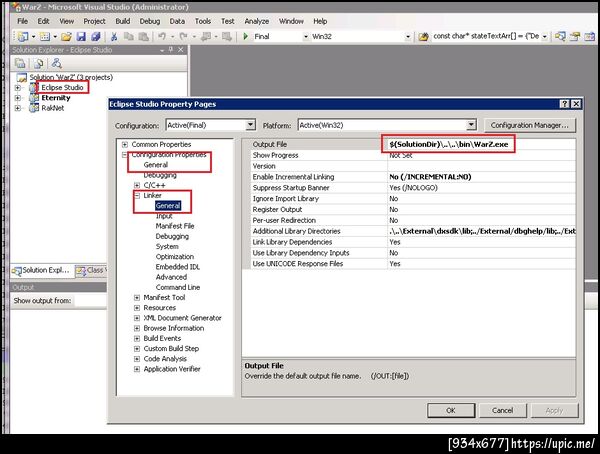
Task: Switch to the Solution Explorer tab
Action: point(41,271)
